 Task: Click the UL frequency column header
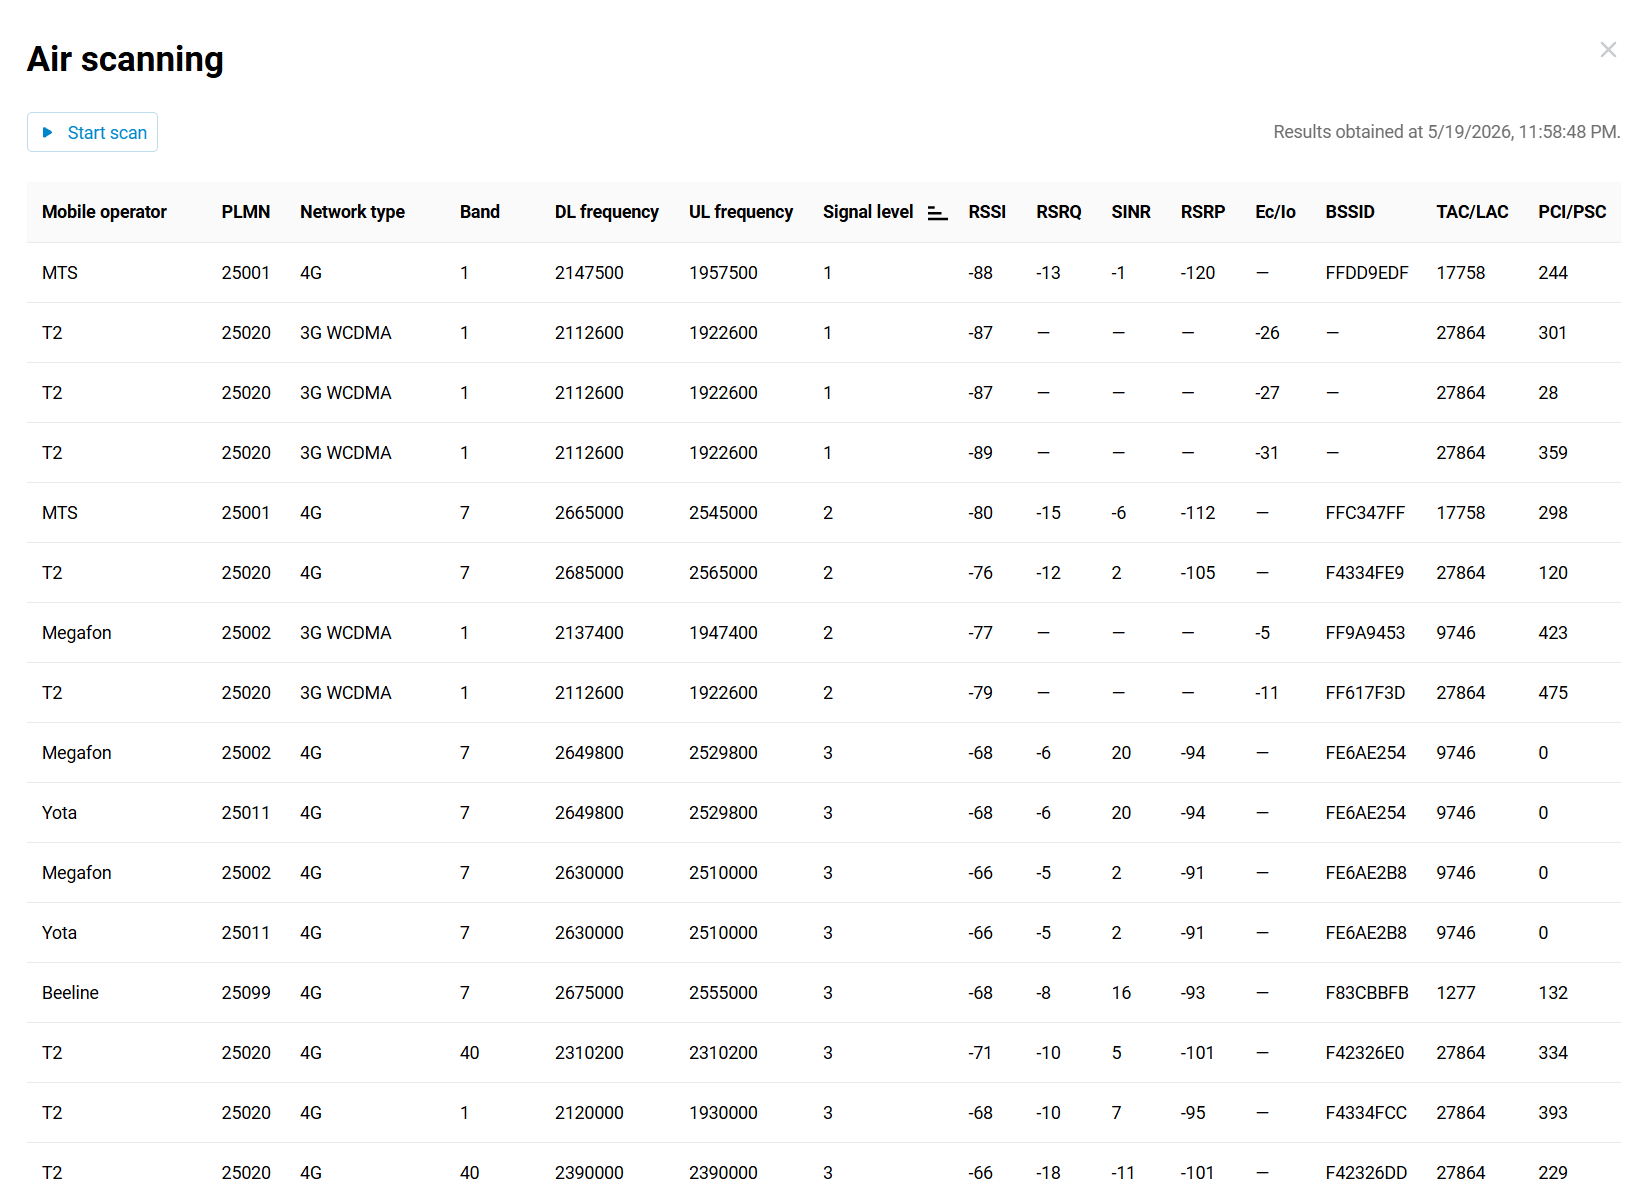(x=741, y=212)
